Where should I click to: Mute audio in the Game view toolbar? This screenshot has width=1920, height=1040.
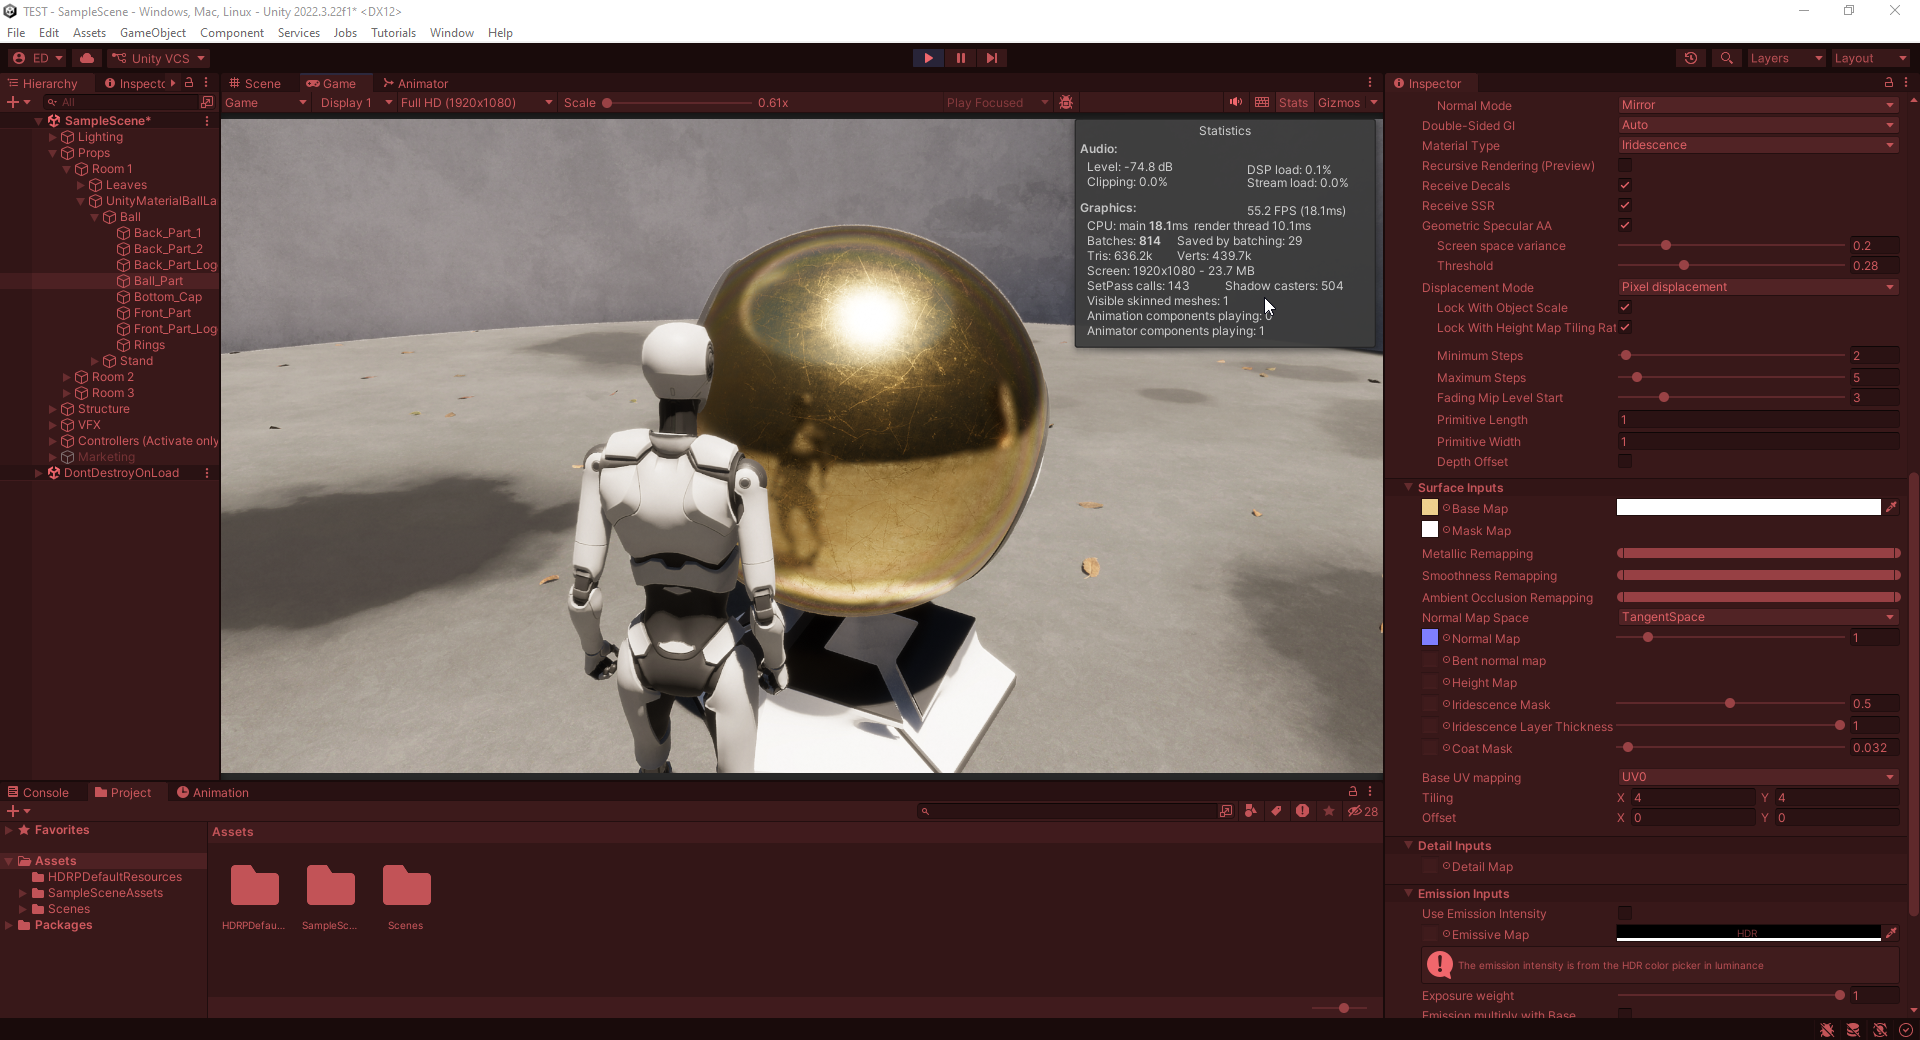click(1236, 102)
